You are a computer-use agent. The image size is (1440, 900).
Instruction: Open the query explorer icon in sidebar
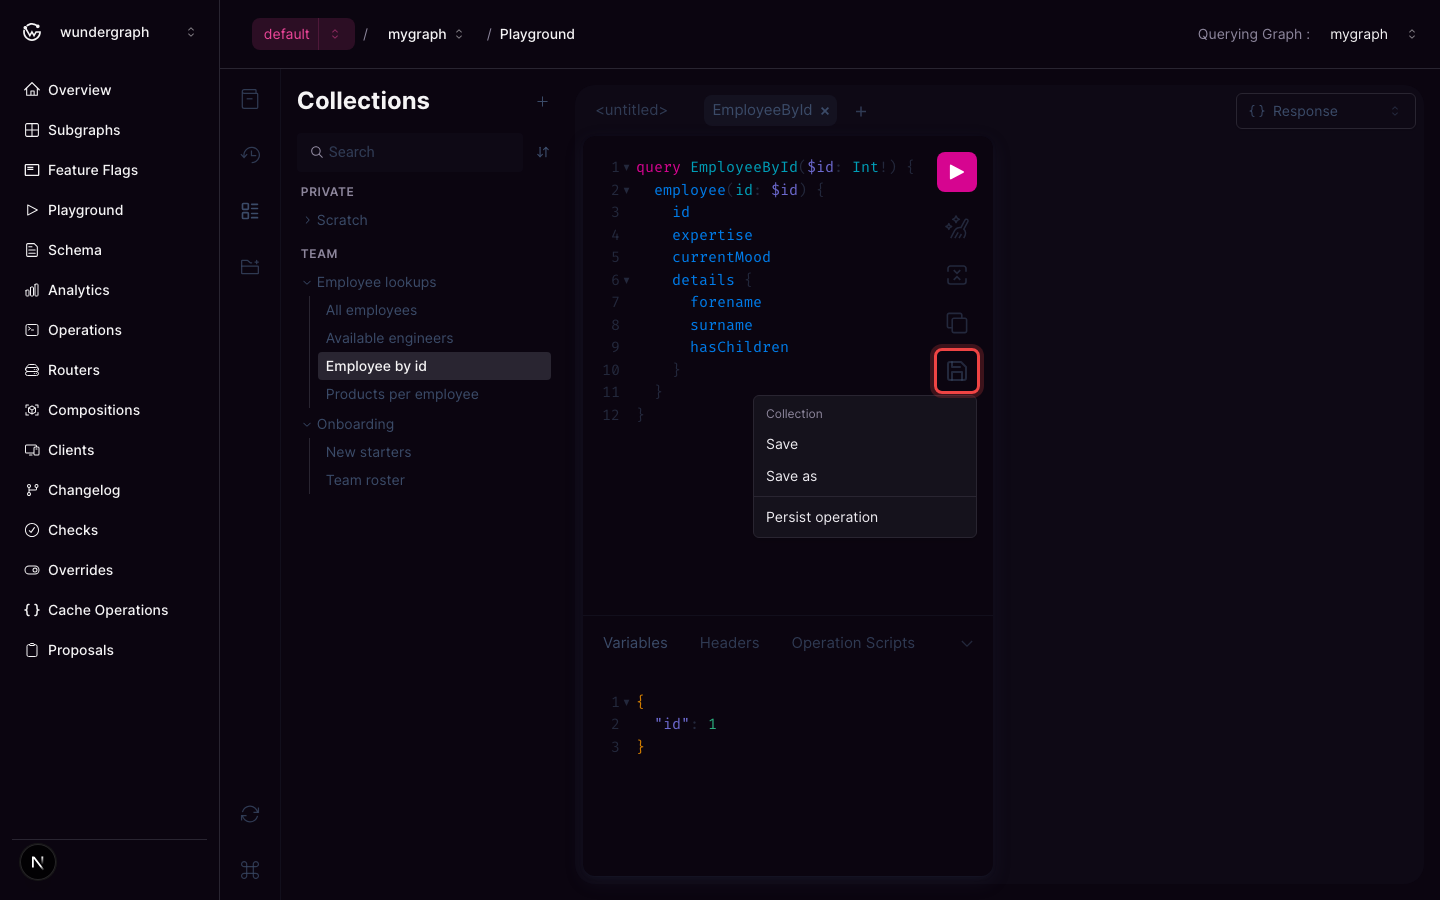(250, 211)
